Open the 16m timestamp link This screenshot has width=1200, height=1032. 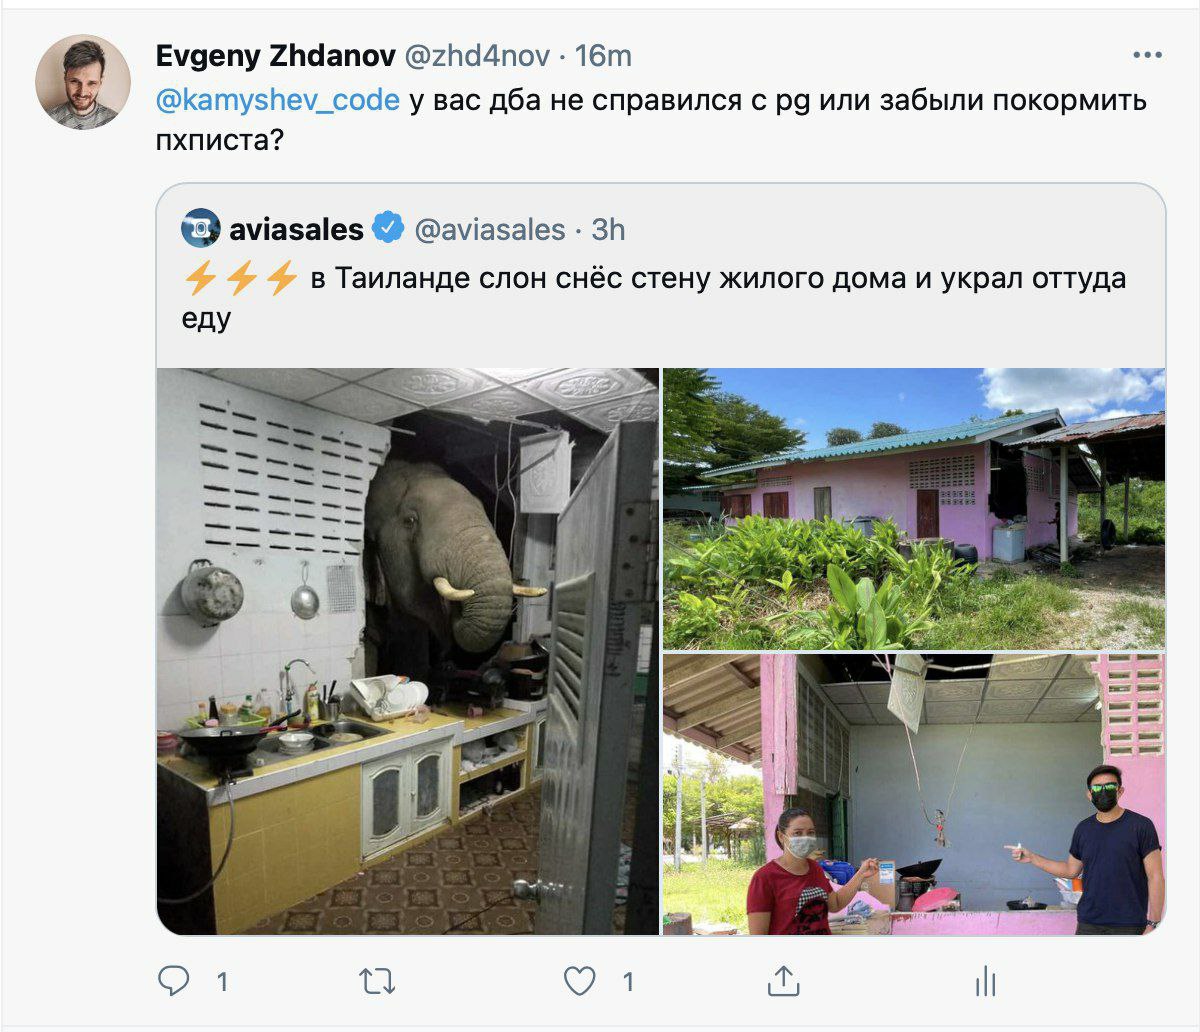coord(603,56)
